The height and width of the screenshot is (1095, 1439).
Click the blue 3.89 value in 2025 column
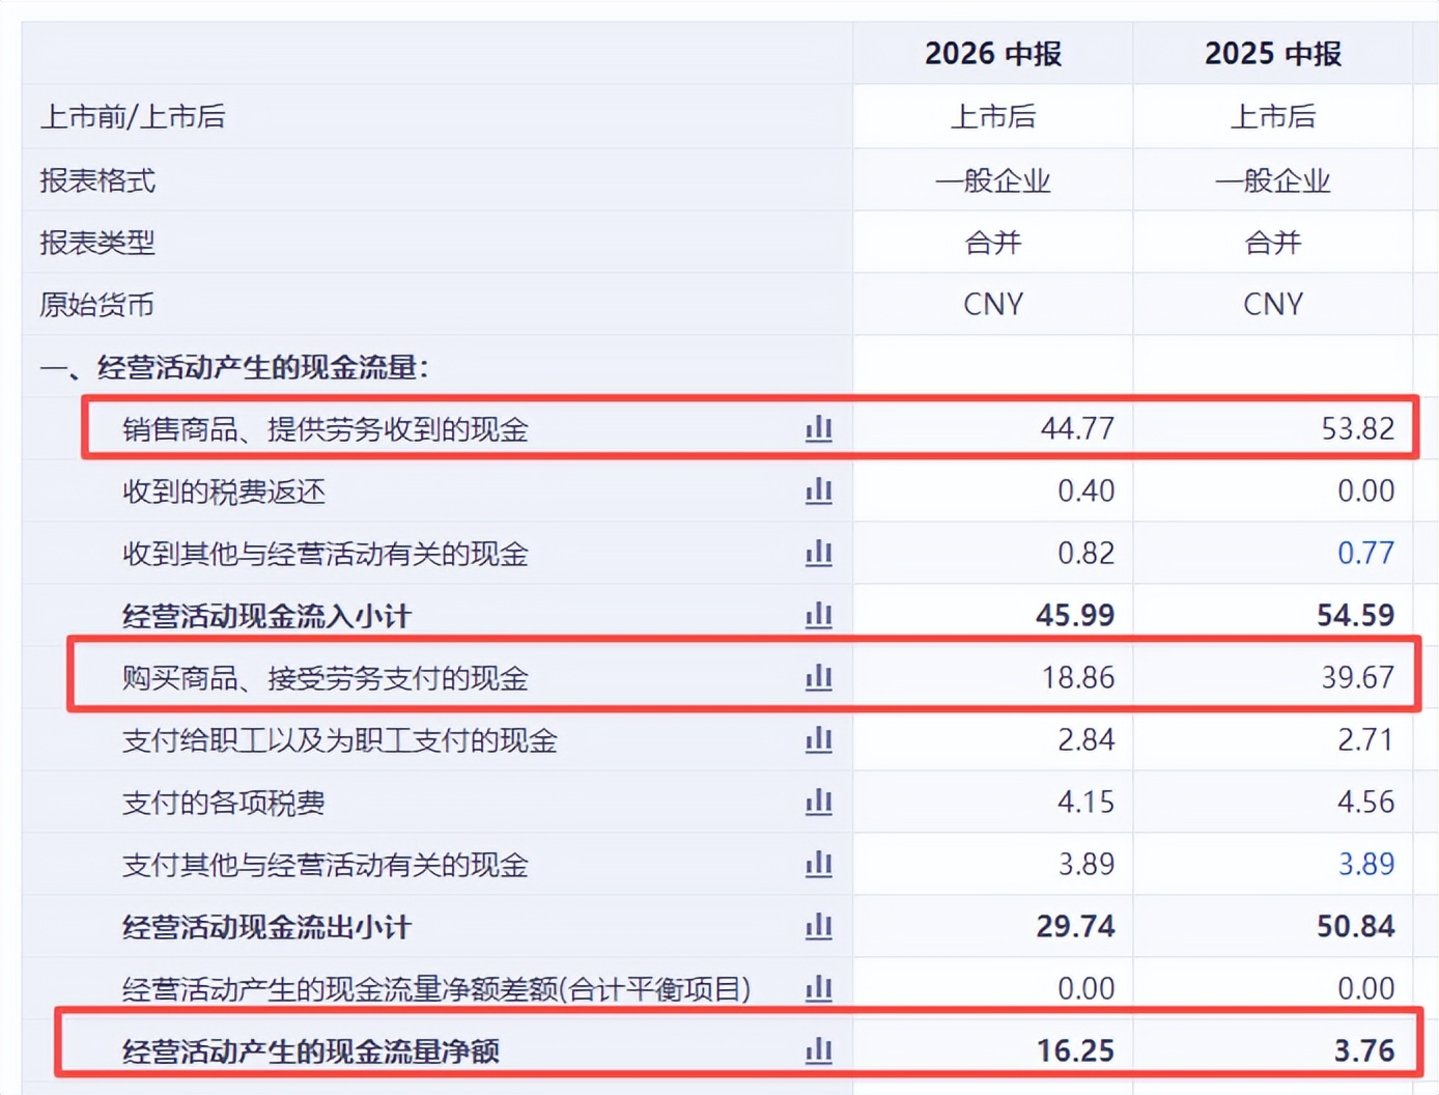pos(1366,863)
